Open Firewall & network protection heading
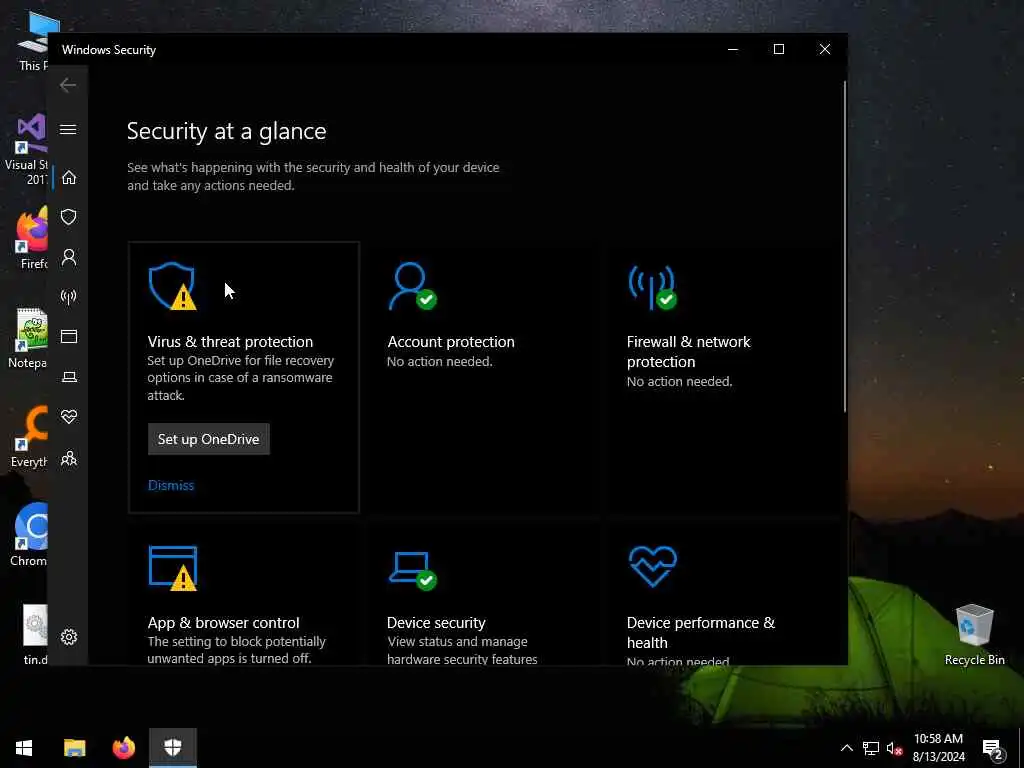This screenshot has height=768, width=1024. pos(688,351)
